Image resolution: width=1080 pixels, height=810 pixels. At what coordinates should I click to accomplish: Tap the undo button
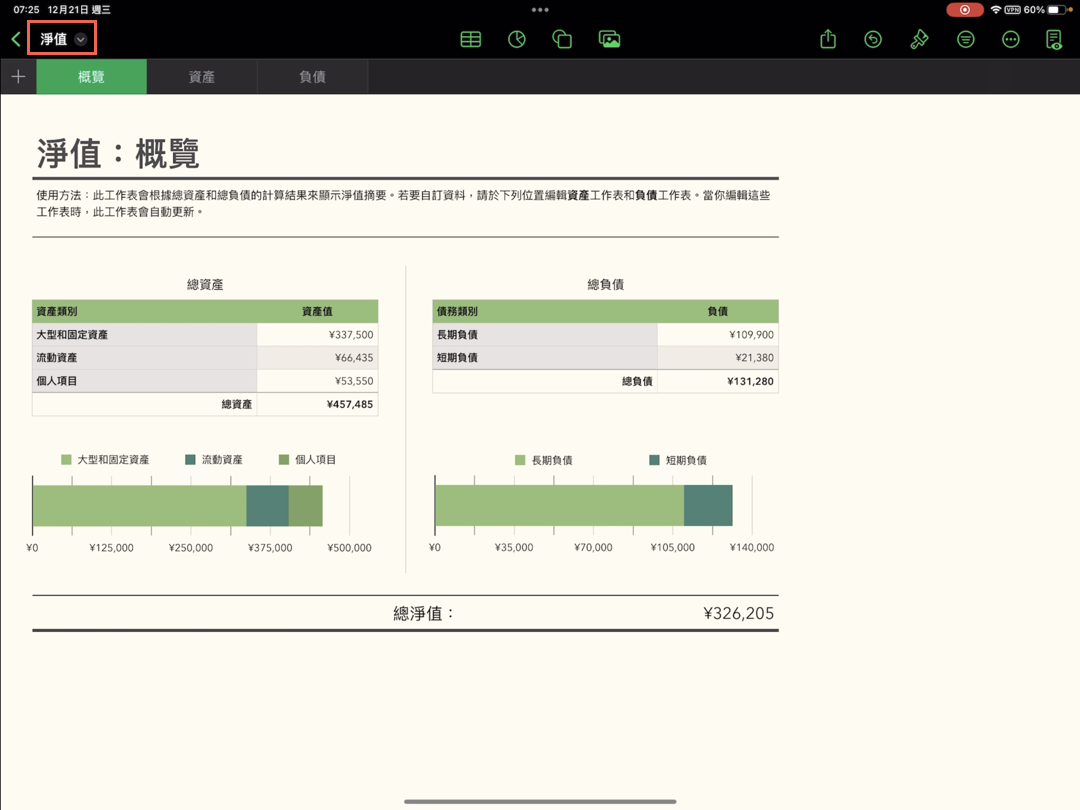click(873, 39)
